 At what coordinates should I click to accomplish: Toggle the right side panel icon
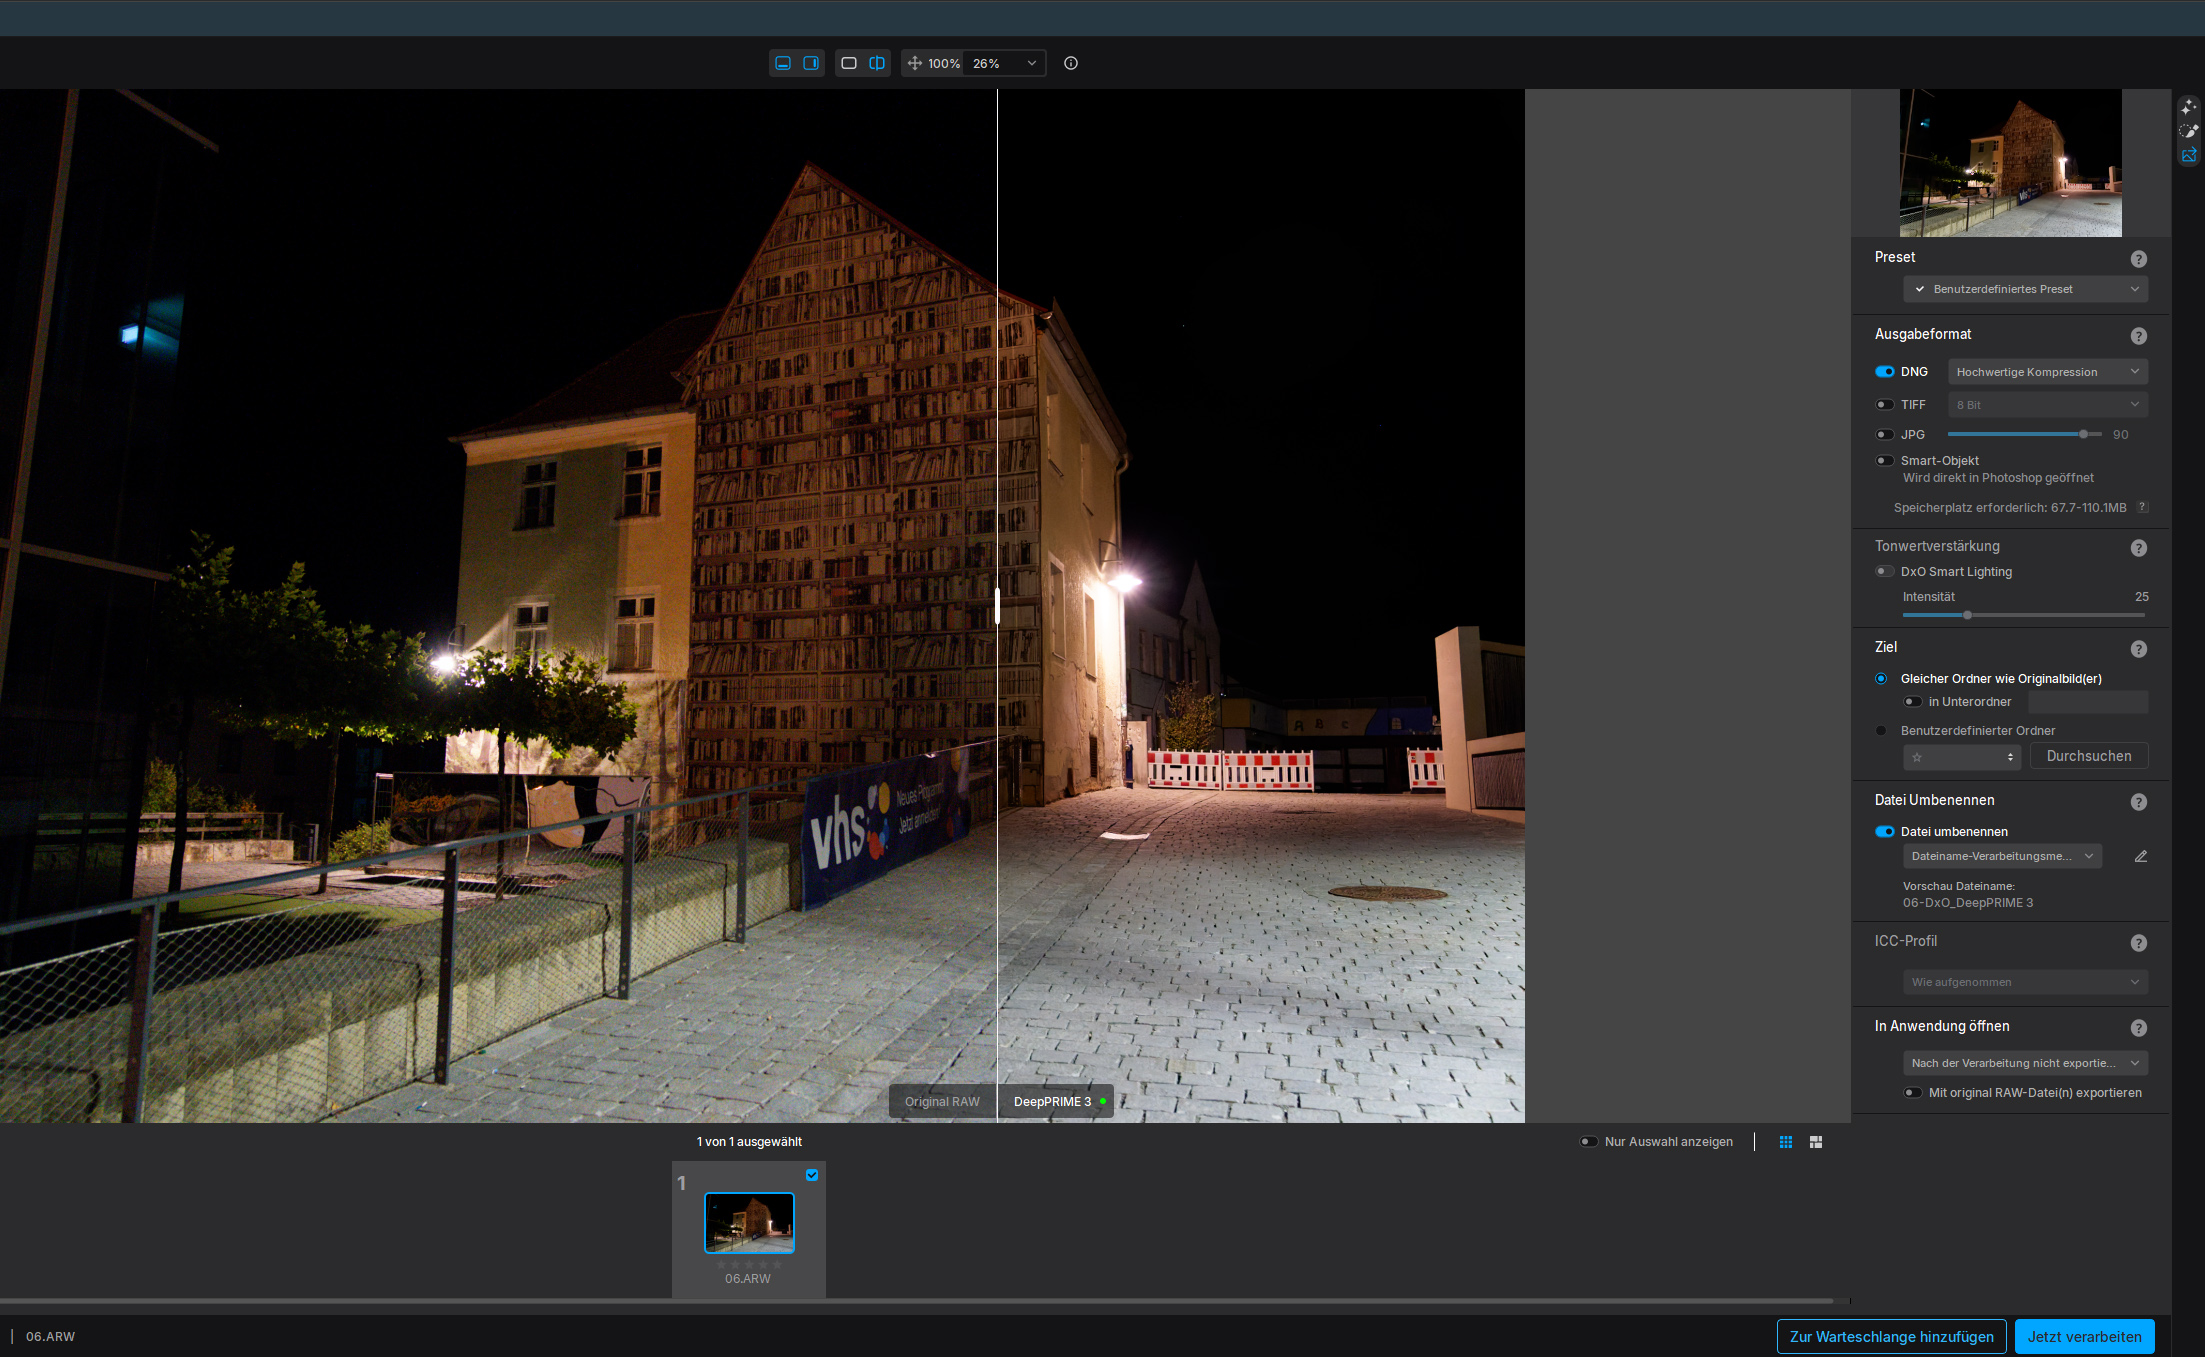[811, 63]
